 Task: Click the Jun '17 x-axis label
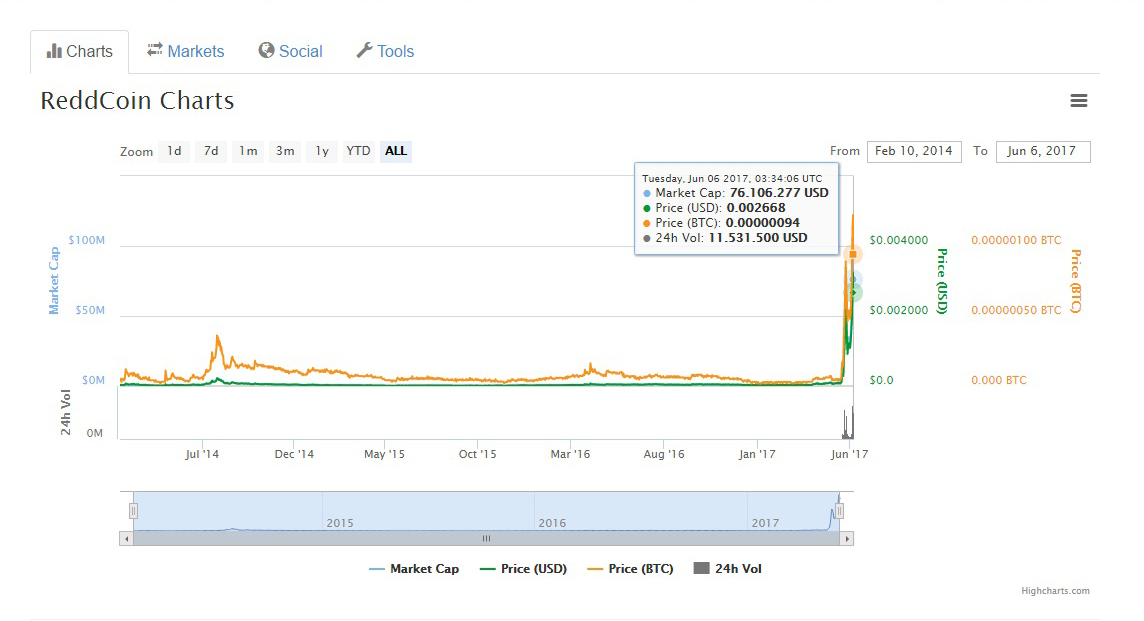(x=849, y=454)
